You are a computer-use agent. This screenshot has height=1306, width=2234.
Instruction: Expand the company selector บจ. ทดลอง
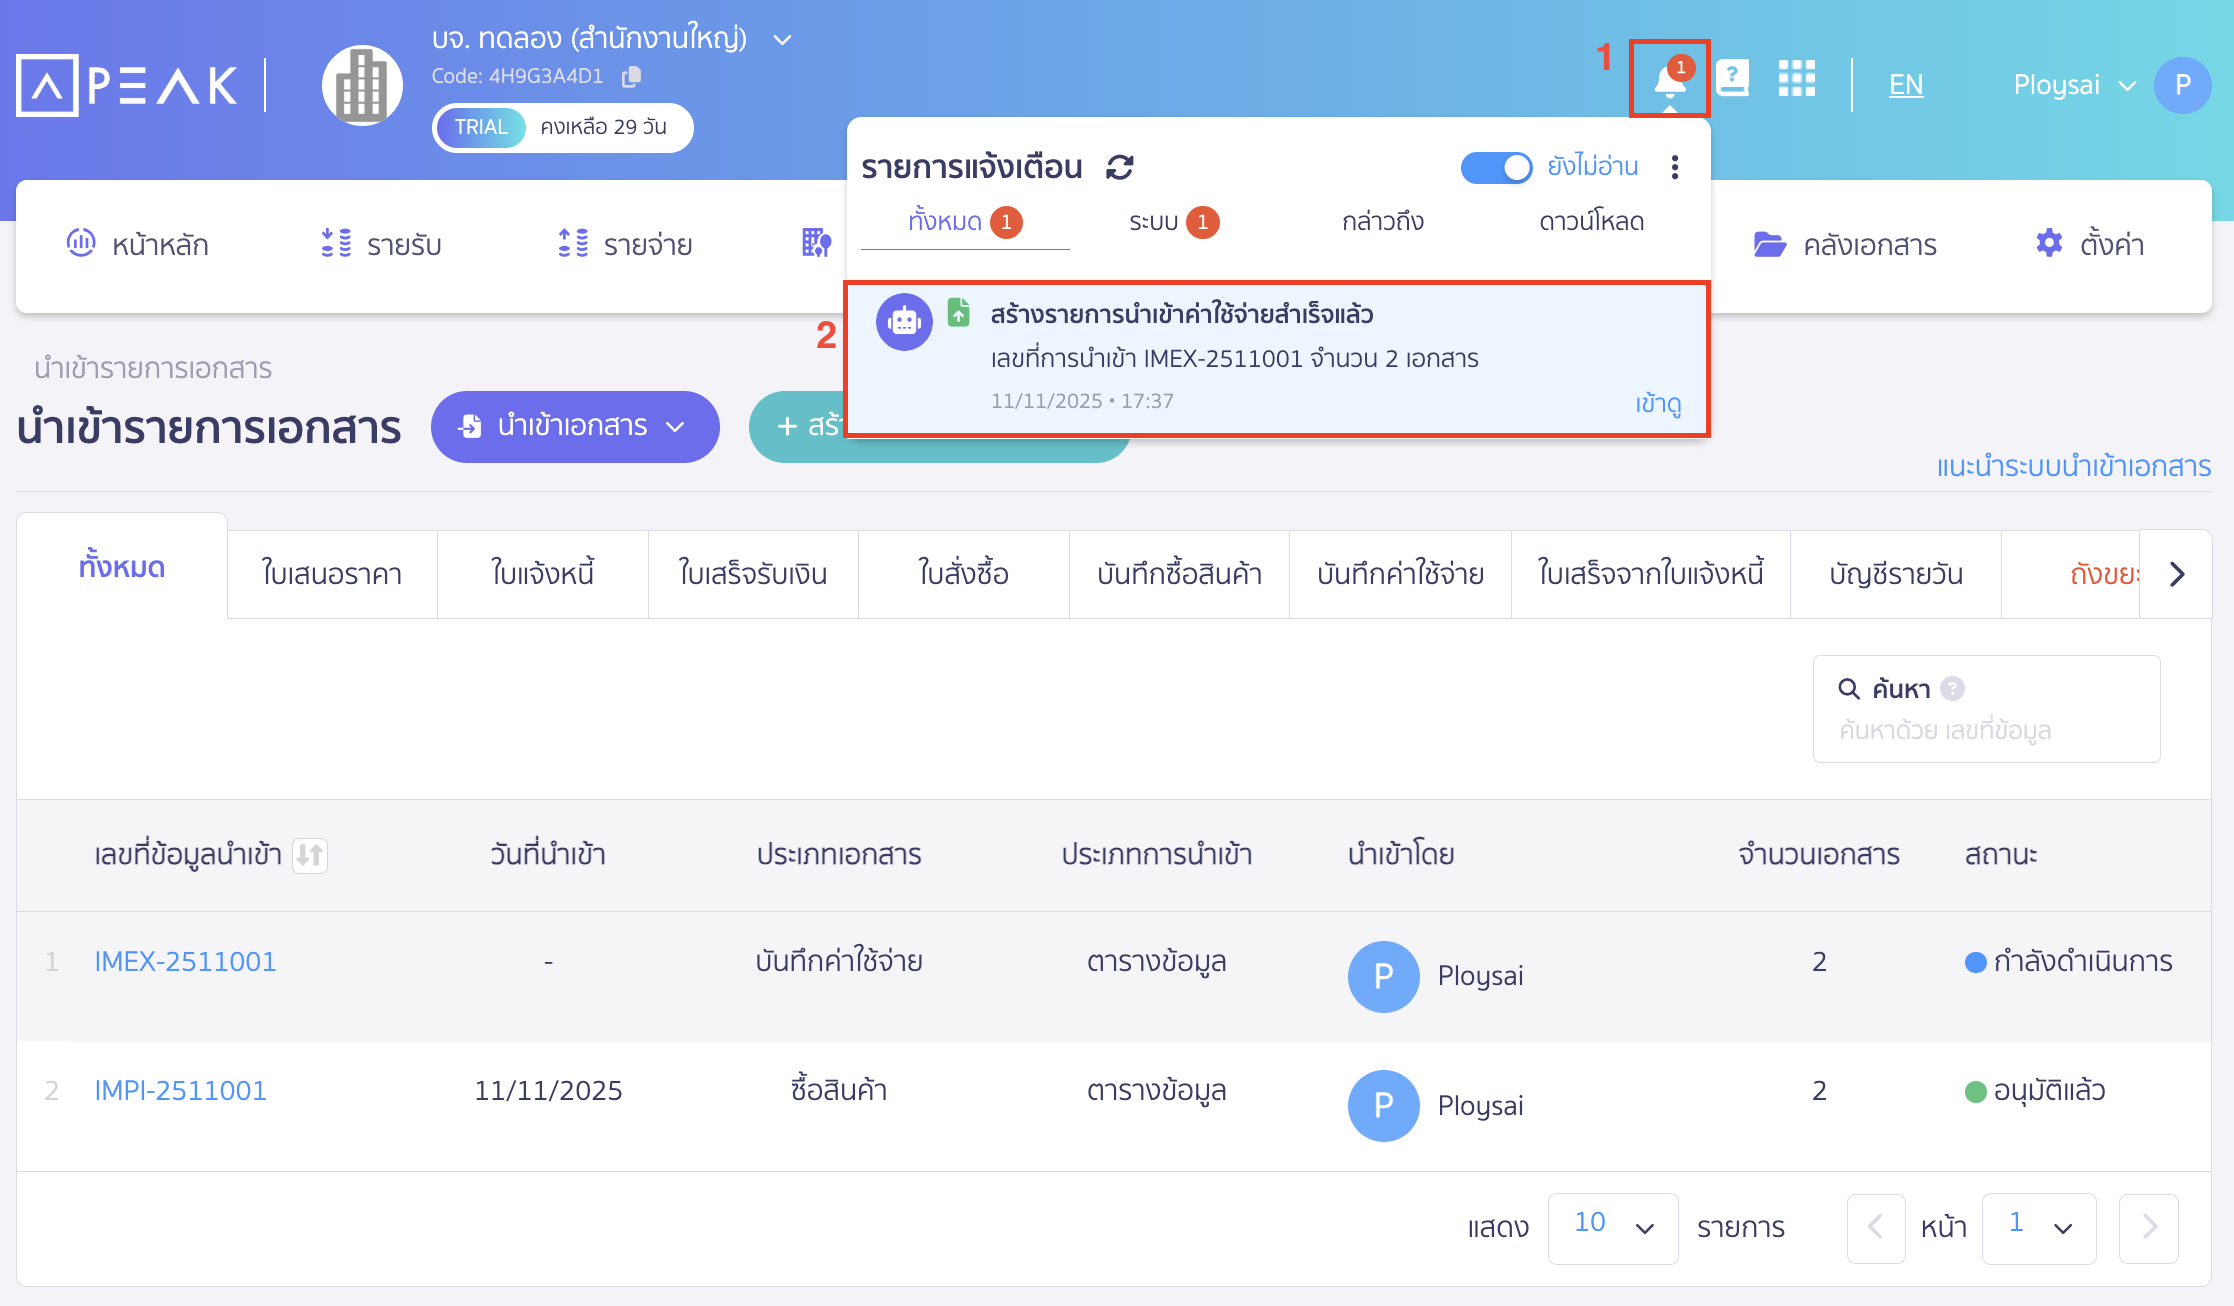[782, 39]
